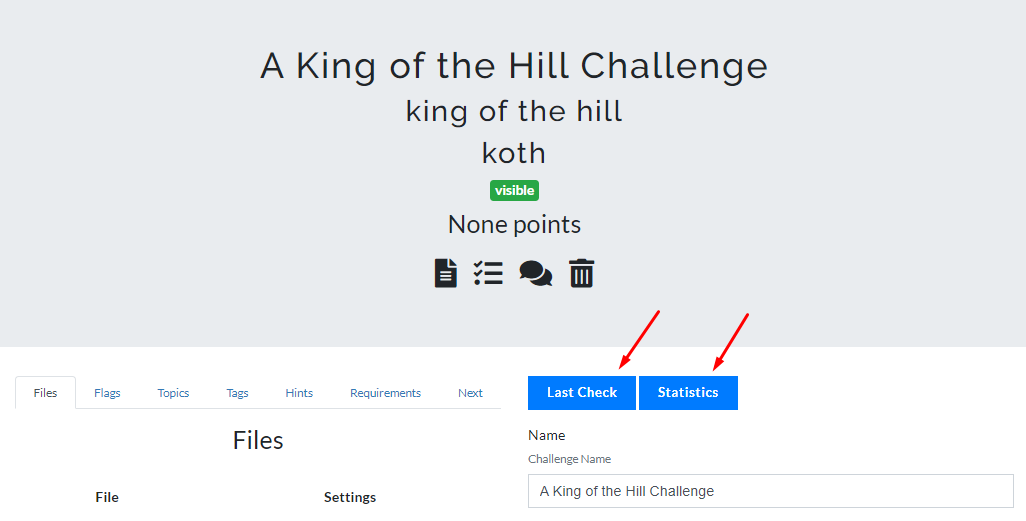Viewport: 1026px width, 521px height.
Task: Click the Settings column header
Action: pyautogui.click(x=350, y=497)
